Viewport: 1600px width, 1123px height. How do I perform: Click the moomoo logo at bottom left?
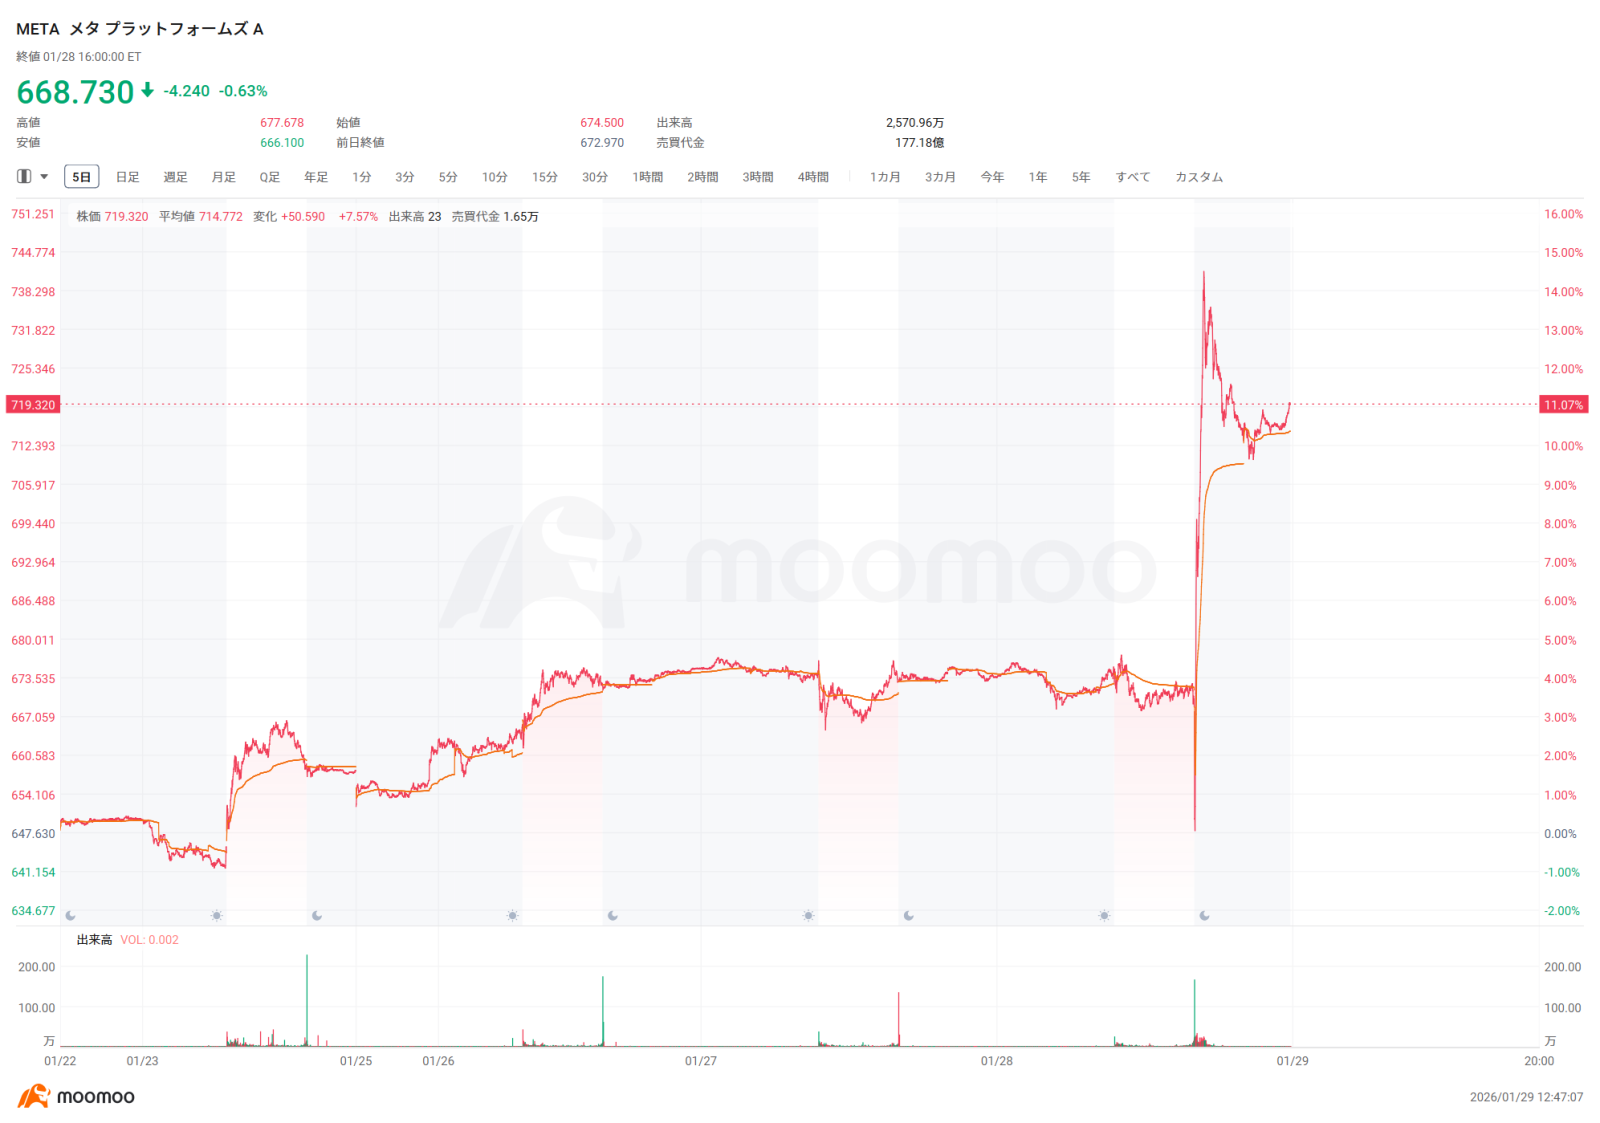[76, 1096]
